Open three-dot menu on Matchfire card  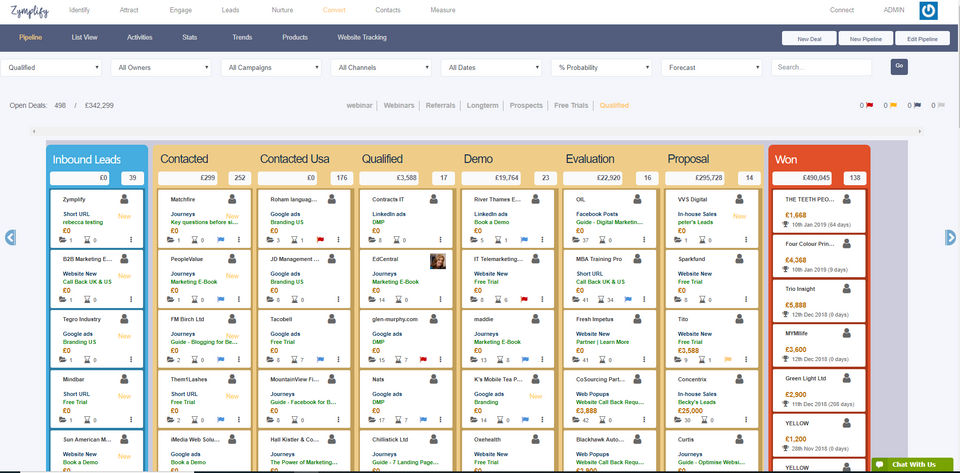point(239,240)
